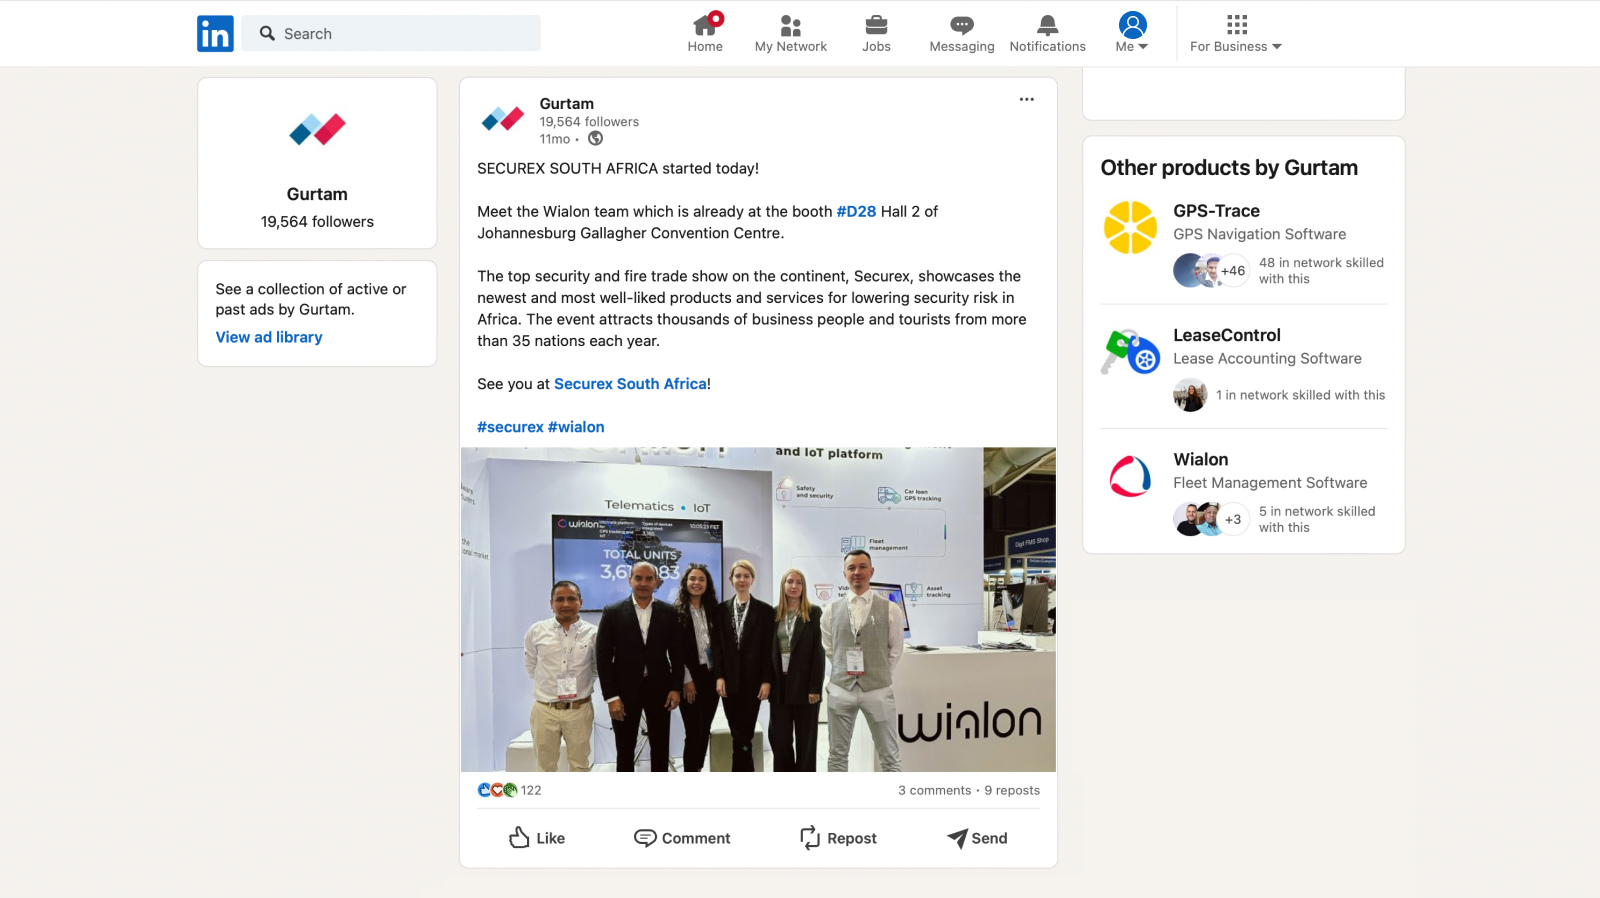Viewport: 1600px width, 898px height.
Task: Open View ad library link
Action: pyautogui.click(x=269, y=337)
